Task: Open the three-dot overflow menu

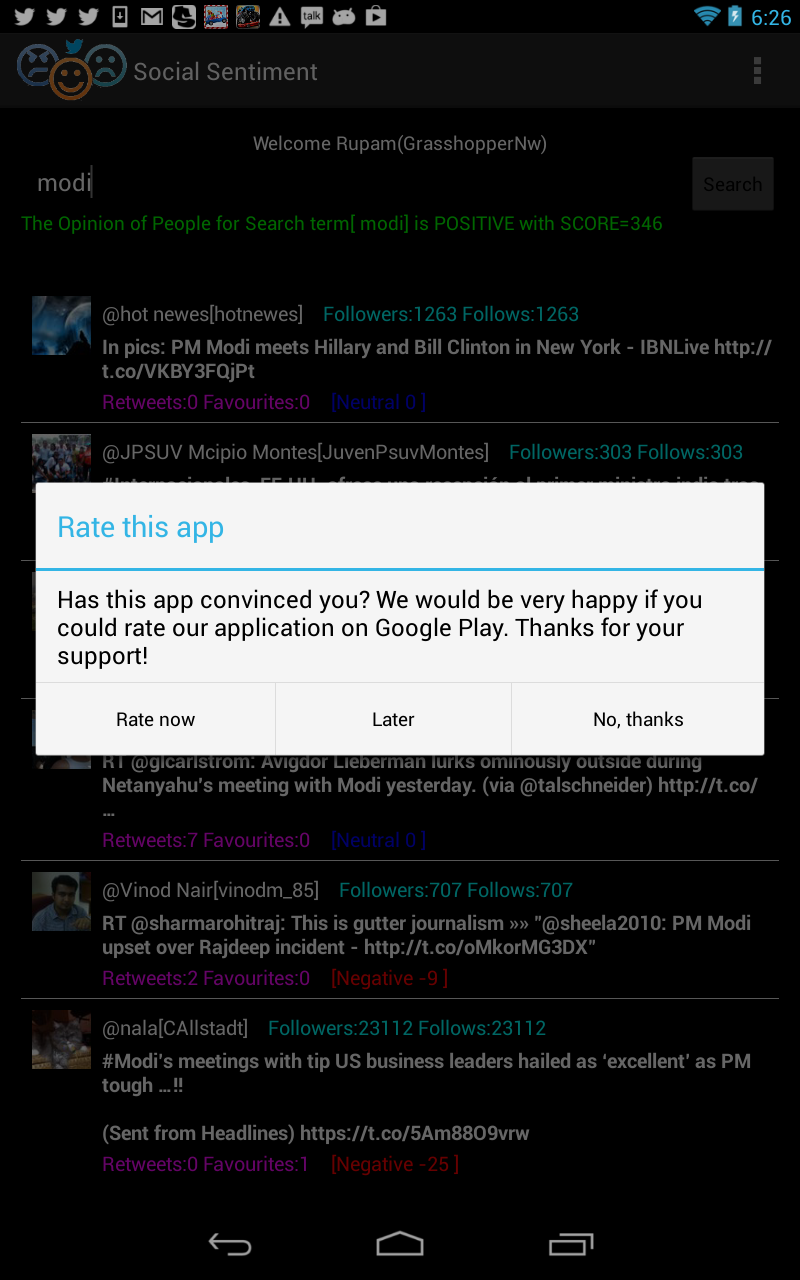Action: click(757, 71)
